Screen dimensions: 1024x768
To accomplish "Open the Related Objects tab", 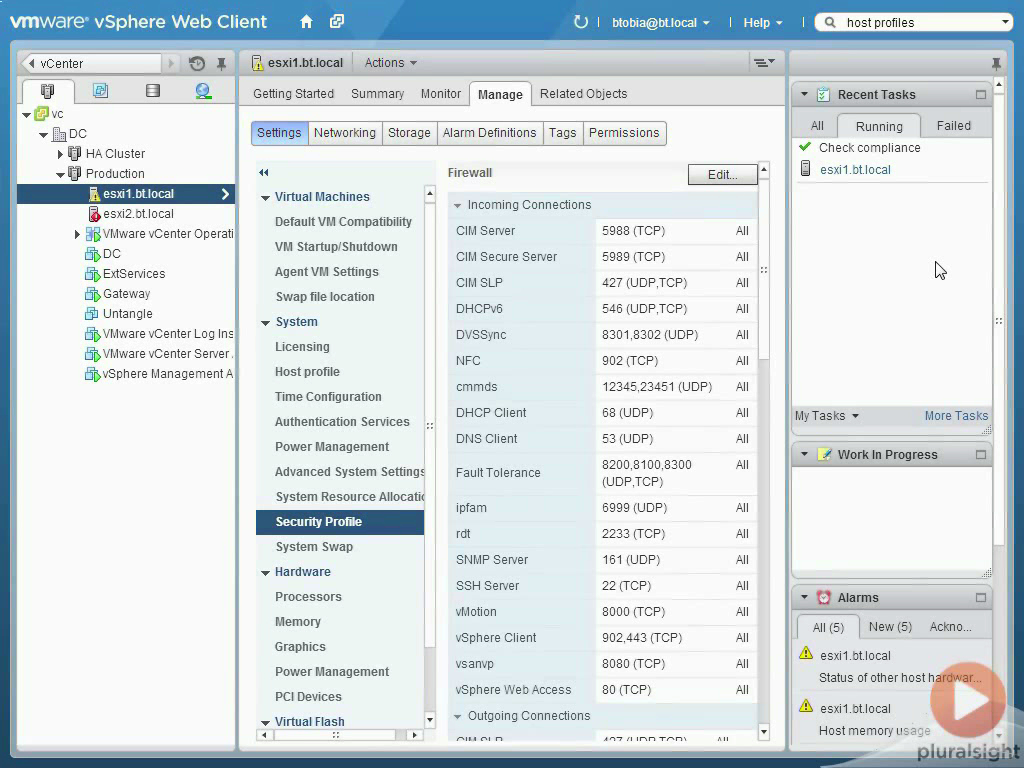I will 583,94.
